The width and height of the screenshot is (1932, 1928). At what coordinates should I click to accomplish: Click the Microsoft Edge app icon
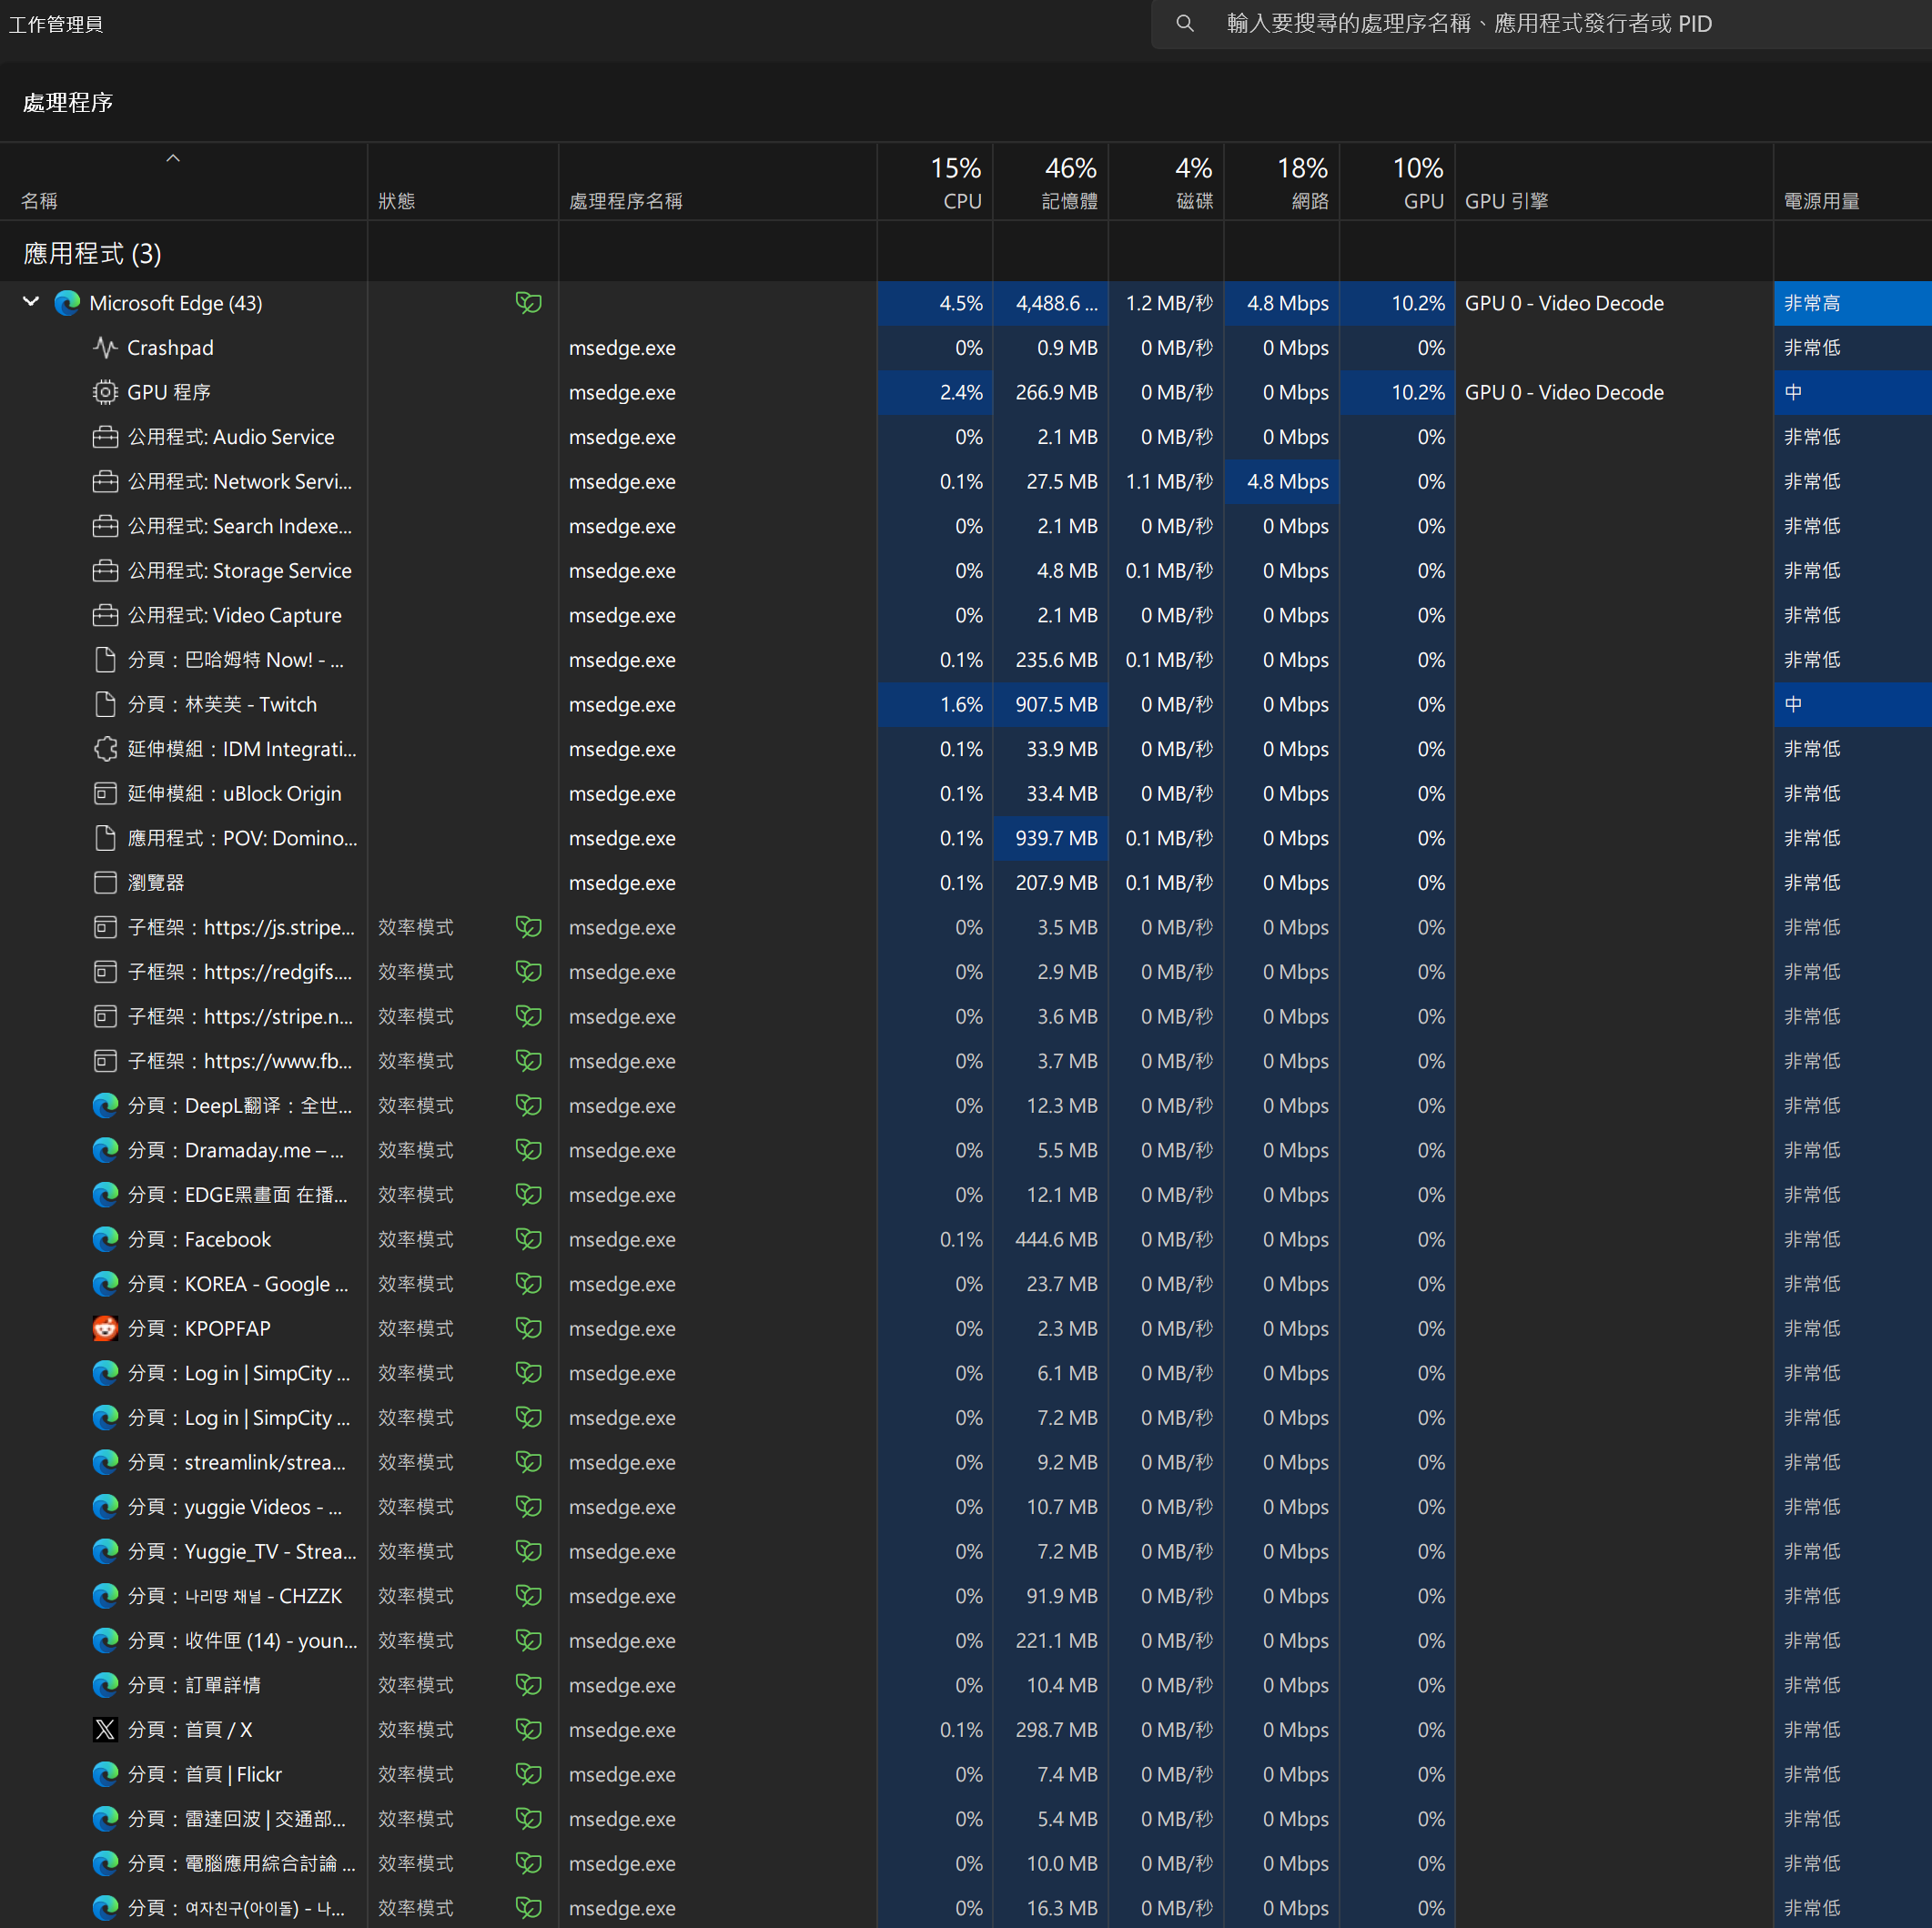pos(67,303)
